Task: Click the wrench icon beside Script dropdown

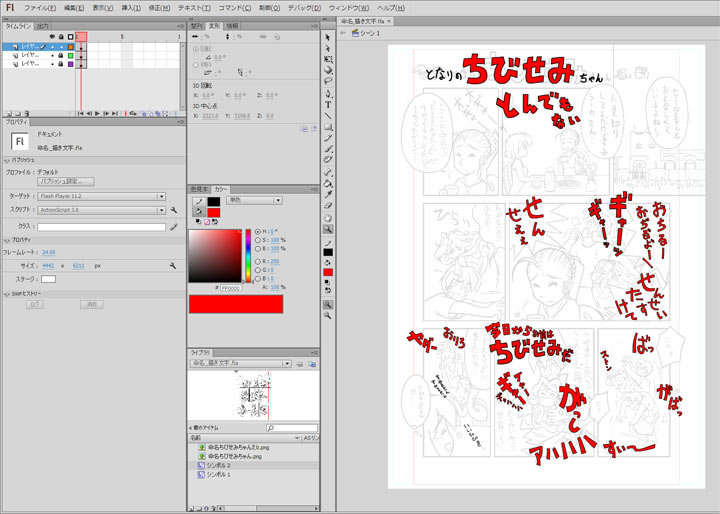Action: click(173, 211)
